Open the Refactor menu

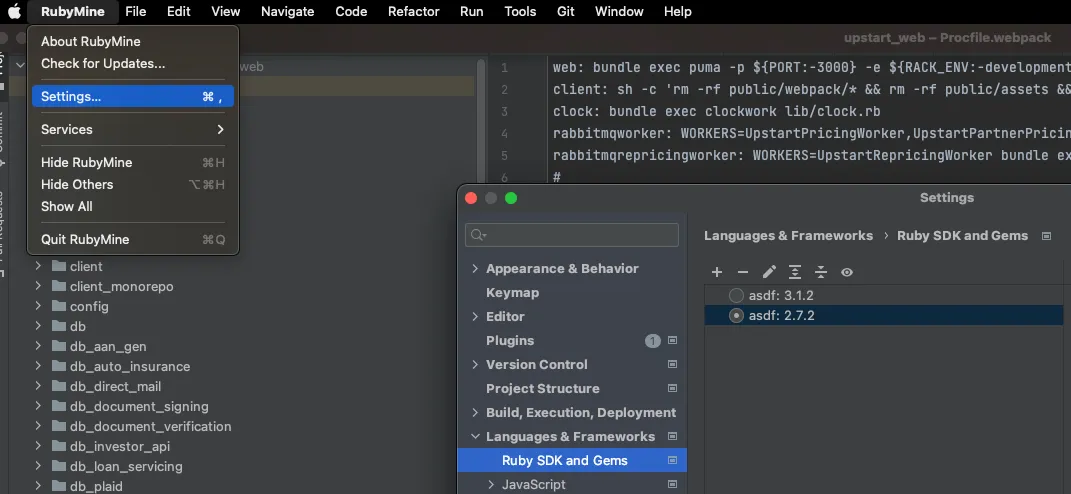tap(413, 12)
